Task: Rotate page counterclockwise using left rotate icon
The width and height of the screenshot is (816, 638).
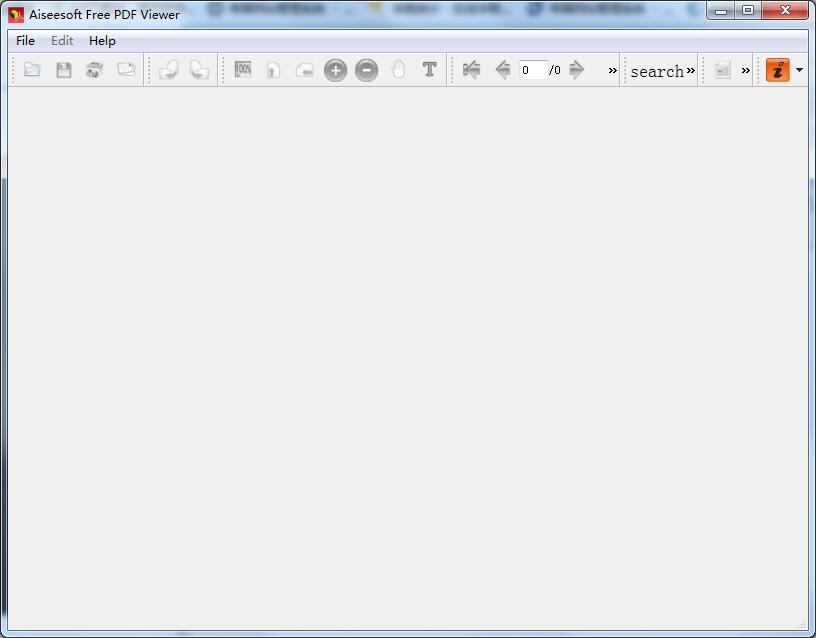Action: coord(169,70)
